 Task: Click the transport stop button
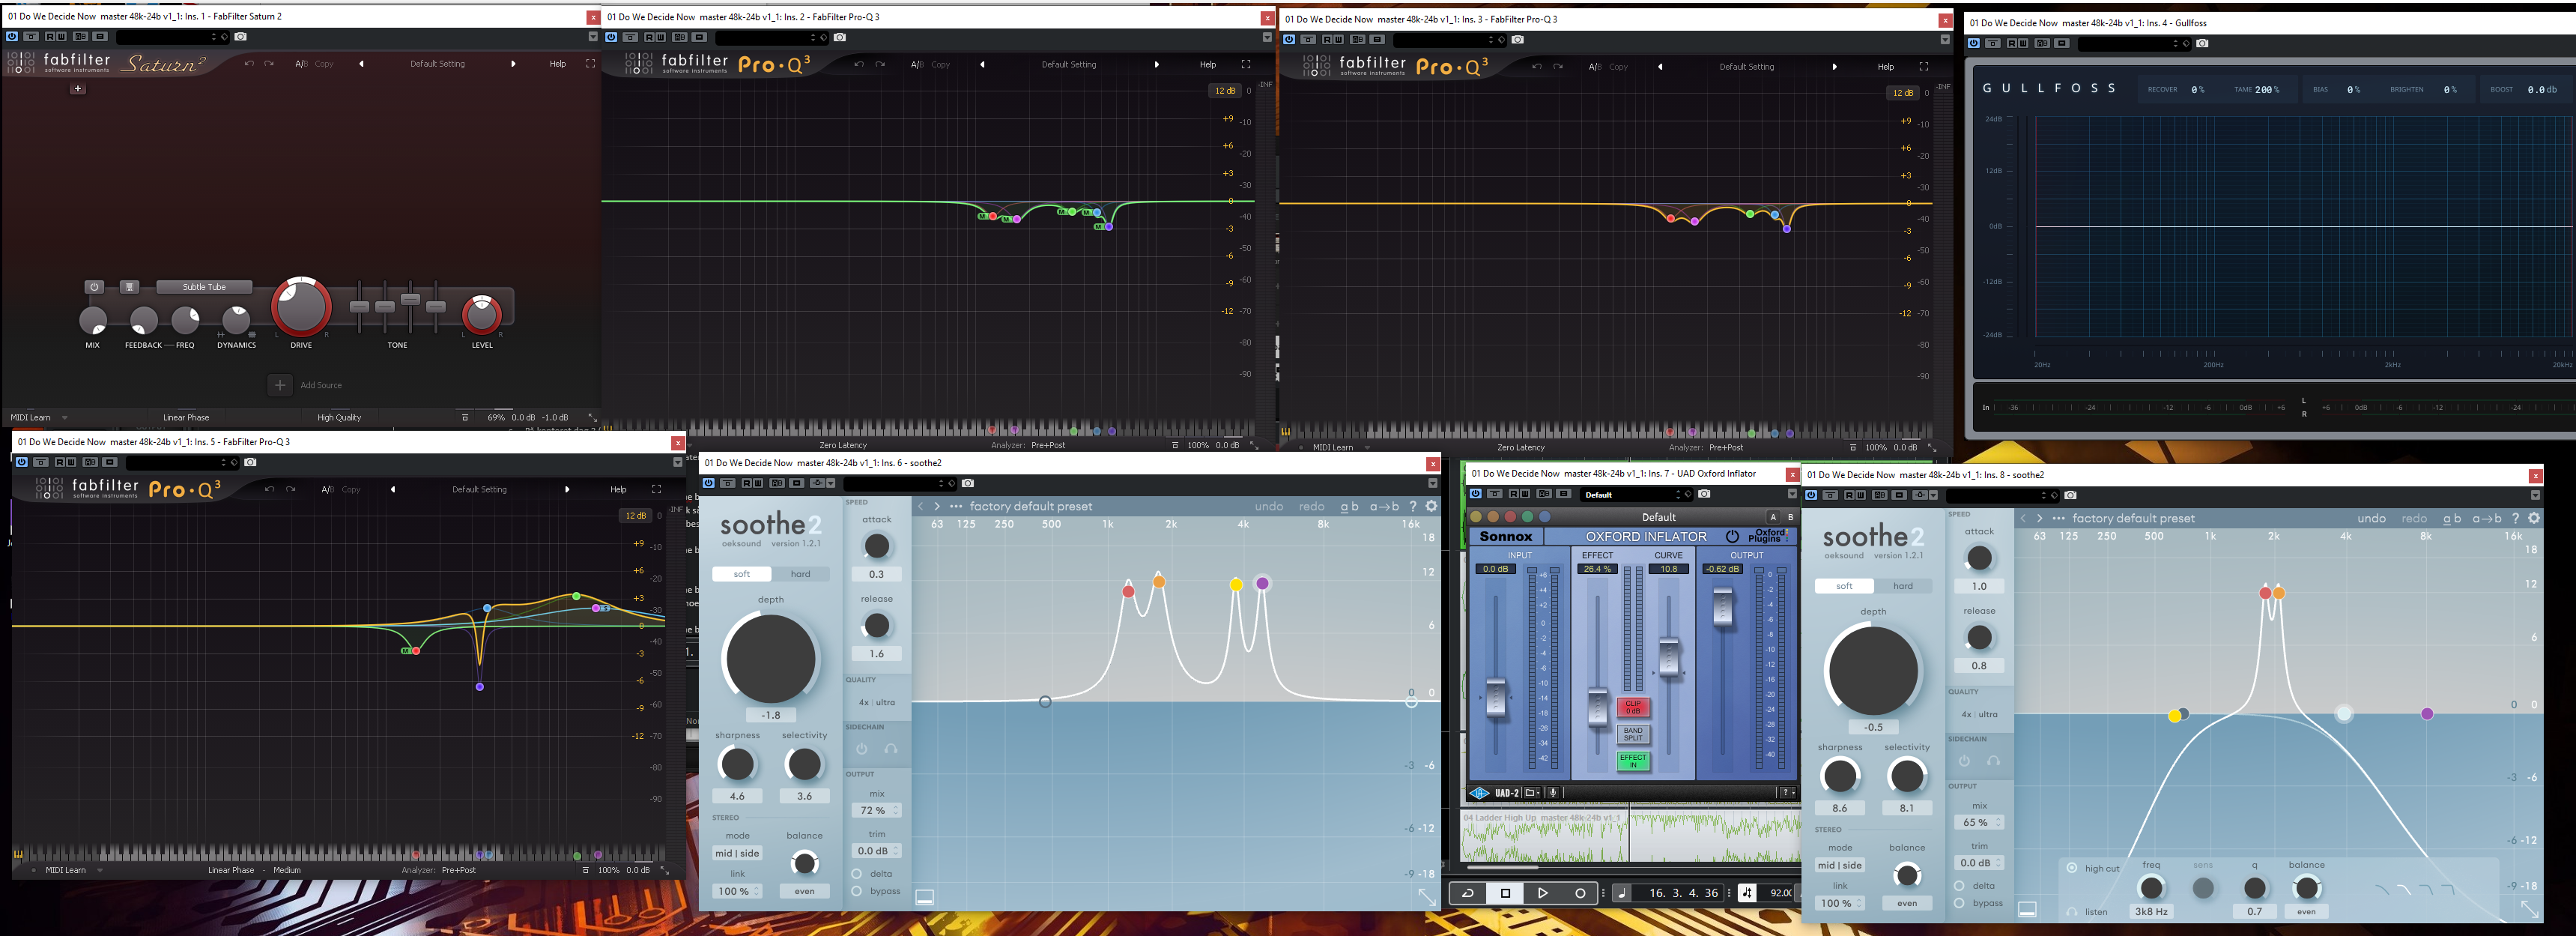coord(1505,893)
